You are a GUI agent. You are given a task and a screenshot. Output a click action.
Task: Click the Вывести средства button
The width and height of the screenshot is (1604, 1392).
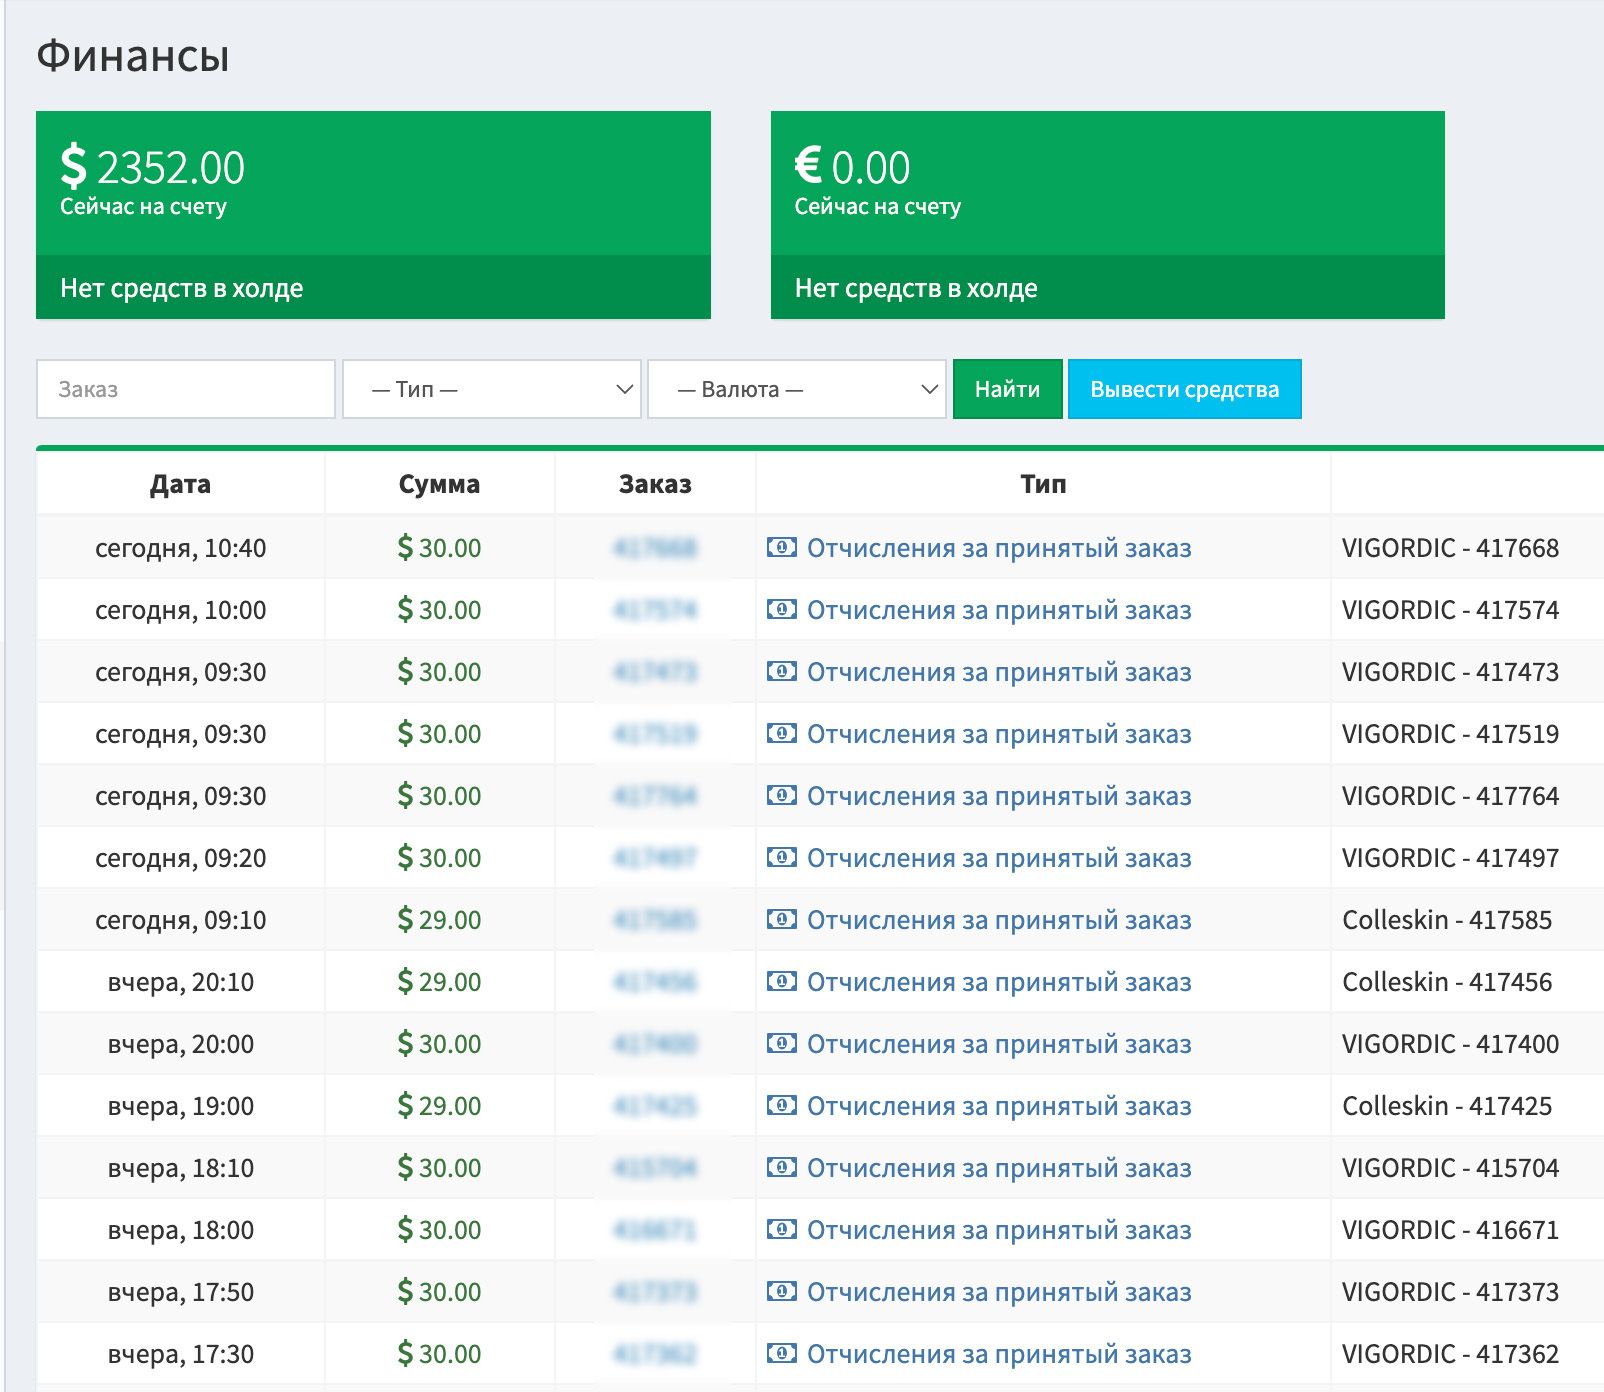[1184, 389]
